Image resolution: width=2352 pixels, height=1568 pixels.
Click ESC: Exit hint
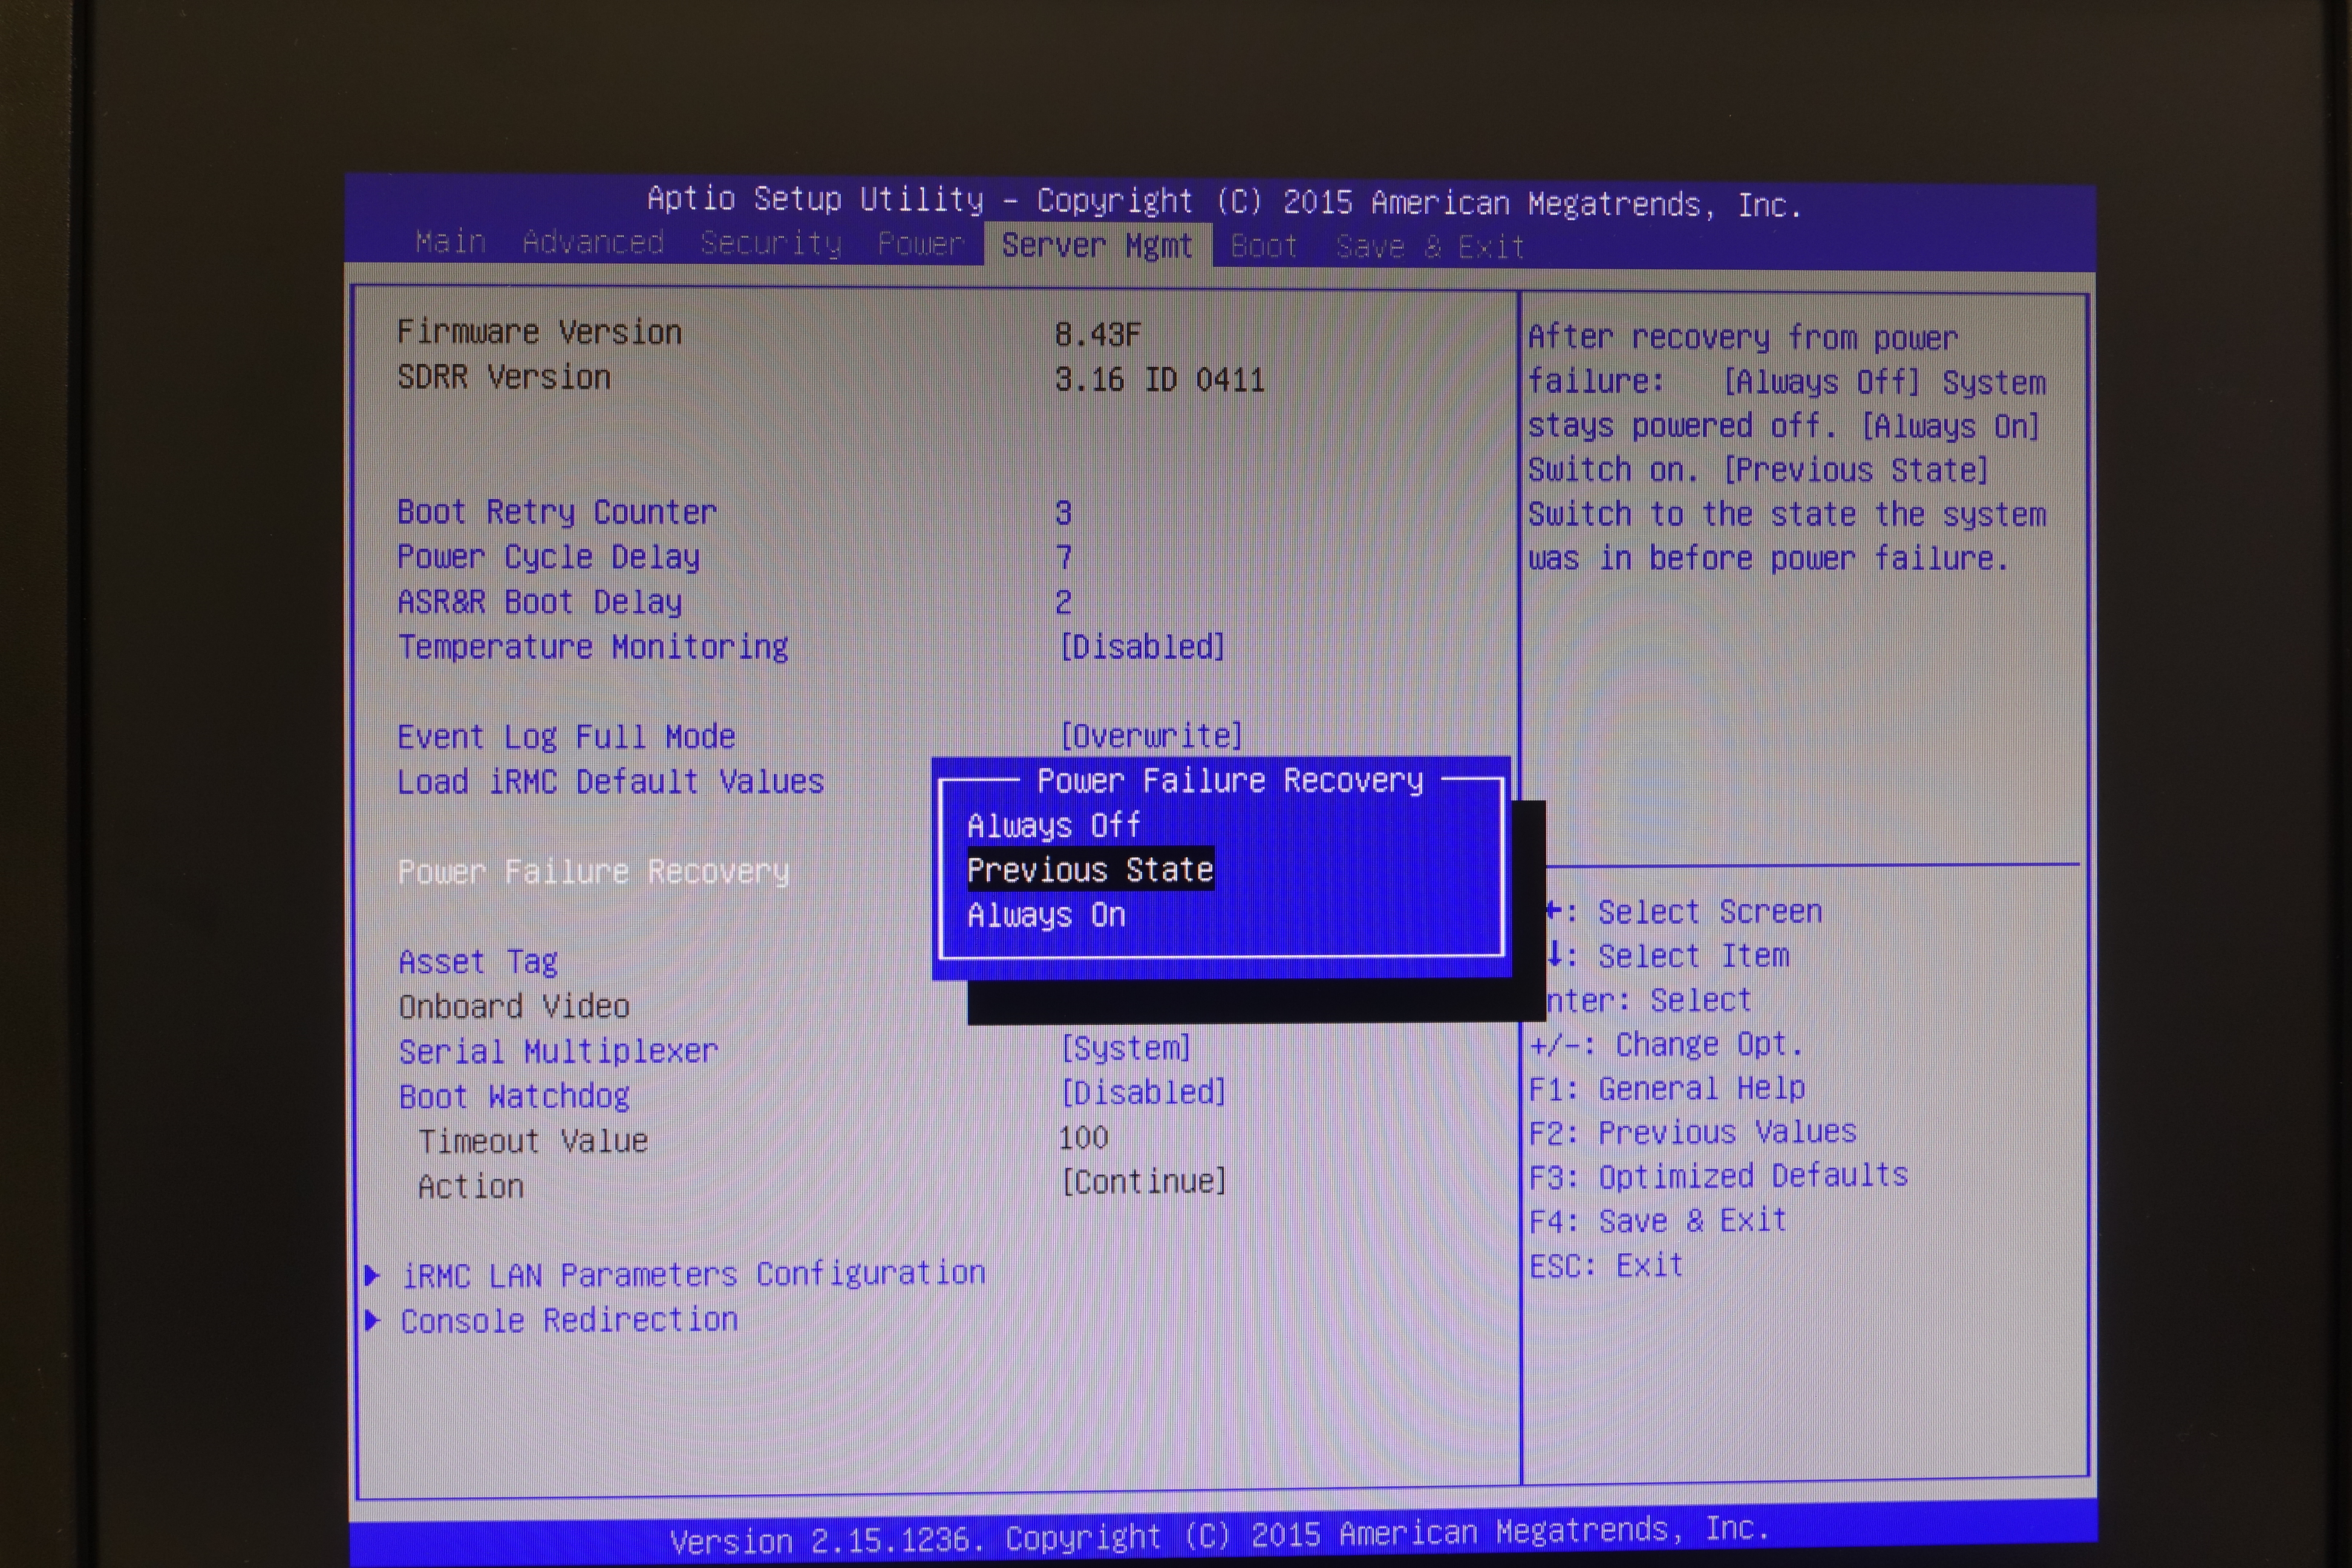(x=1606, y=1266)
